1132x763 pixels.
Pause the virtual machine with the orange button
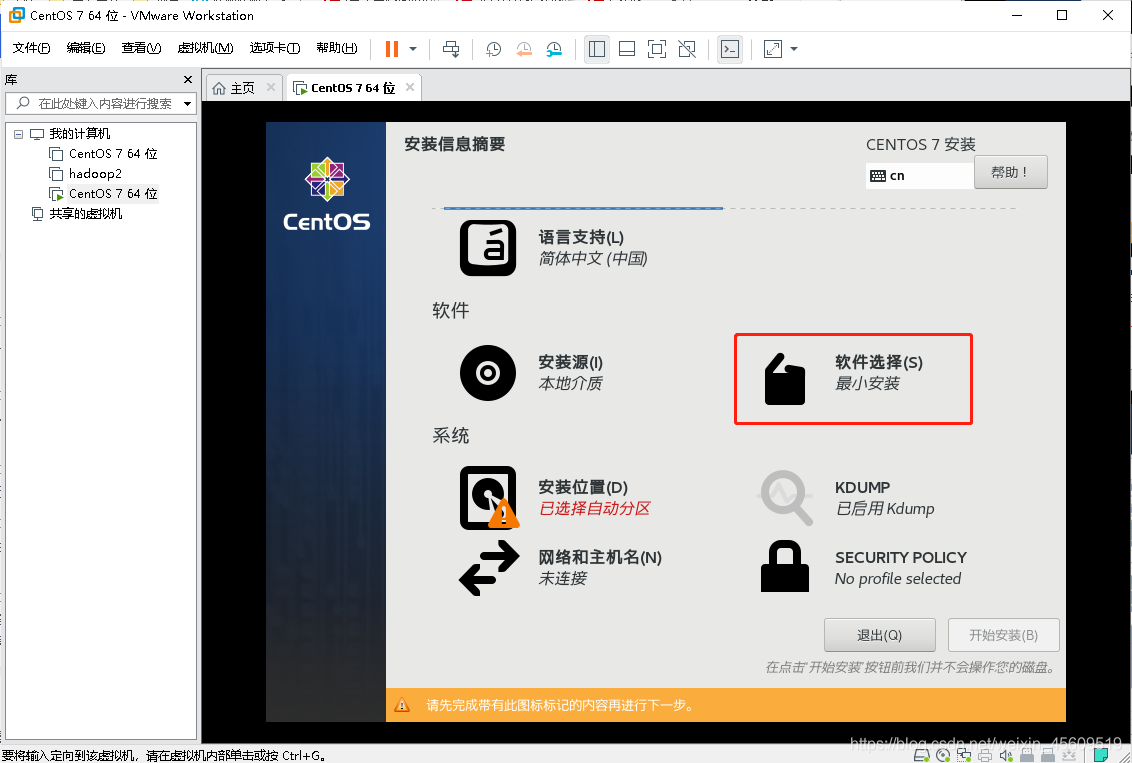[392, 48]
